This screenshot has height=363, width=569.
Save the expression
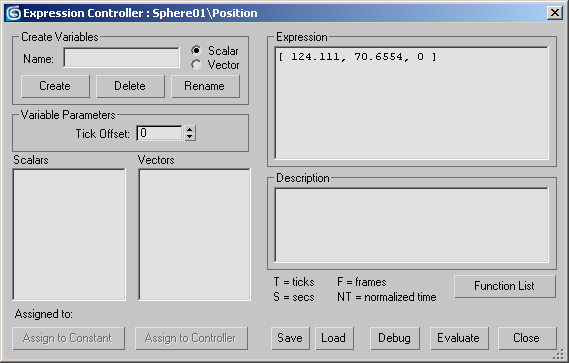pos(290,338)
